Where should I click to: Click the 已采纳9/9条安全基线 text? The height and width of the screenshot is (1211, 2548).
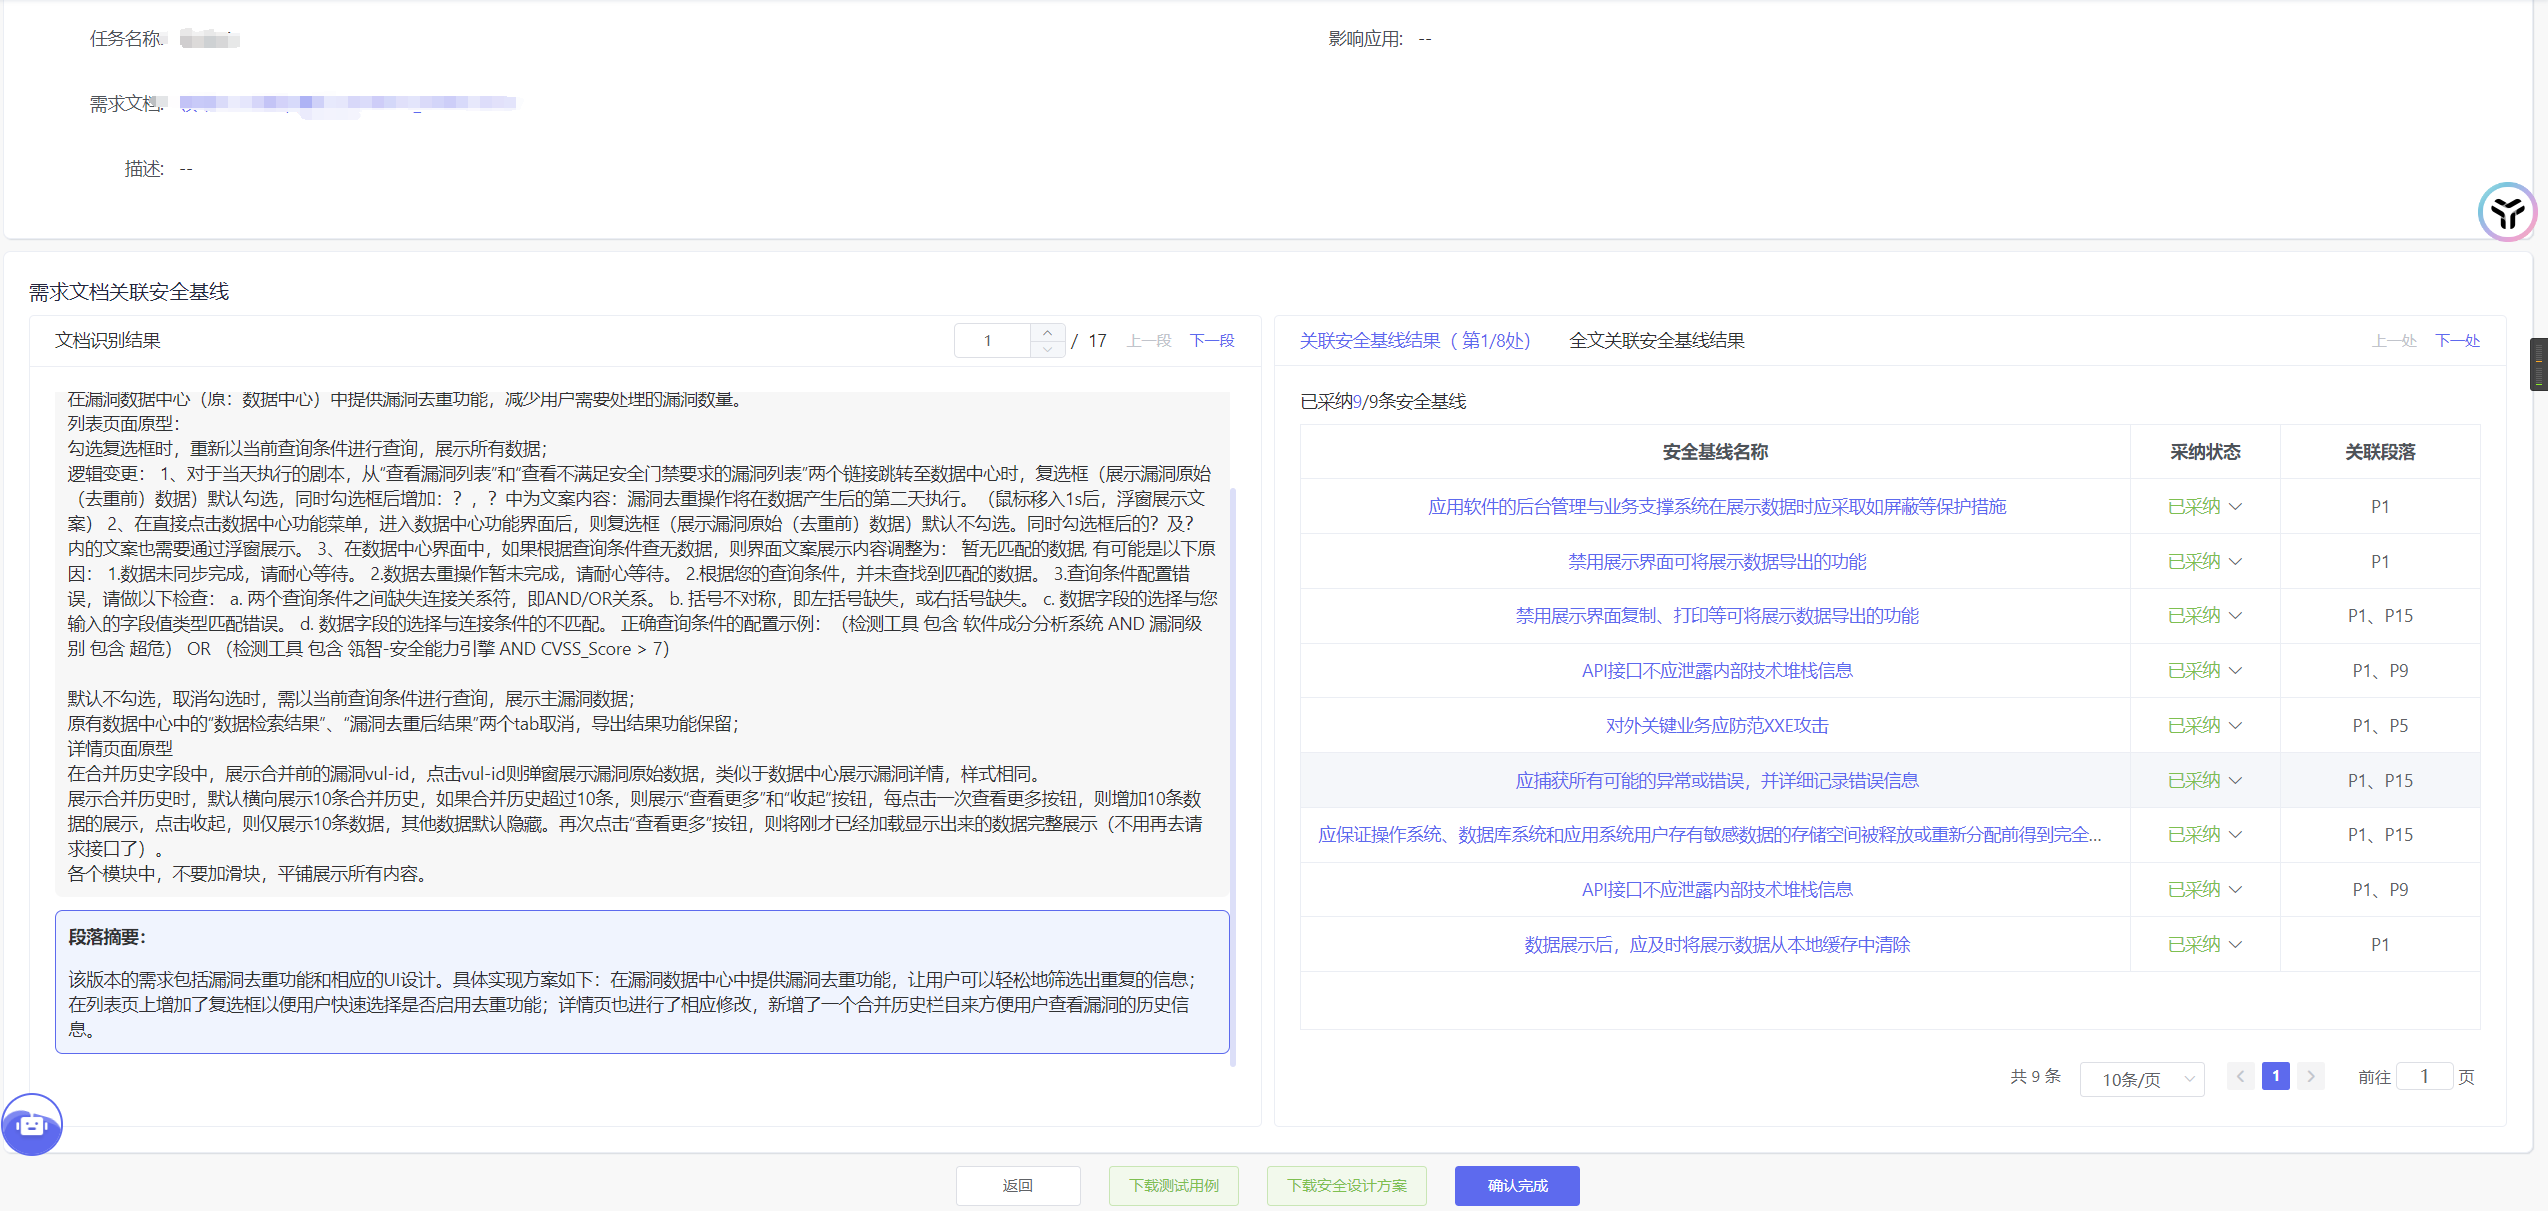click(1383, 402)
